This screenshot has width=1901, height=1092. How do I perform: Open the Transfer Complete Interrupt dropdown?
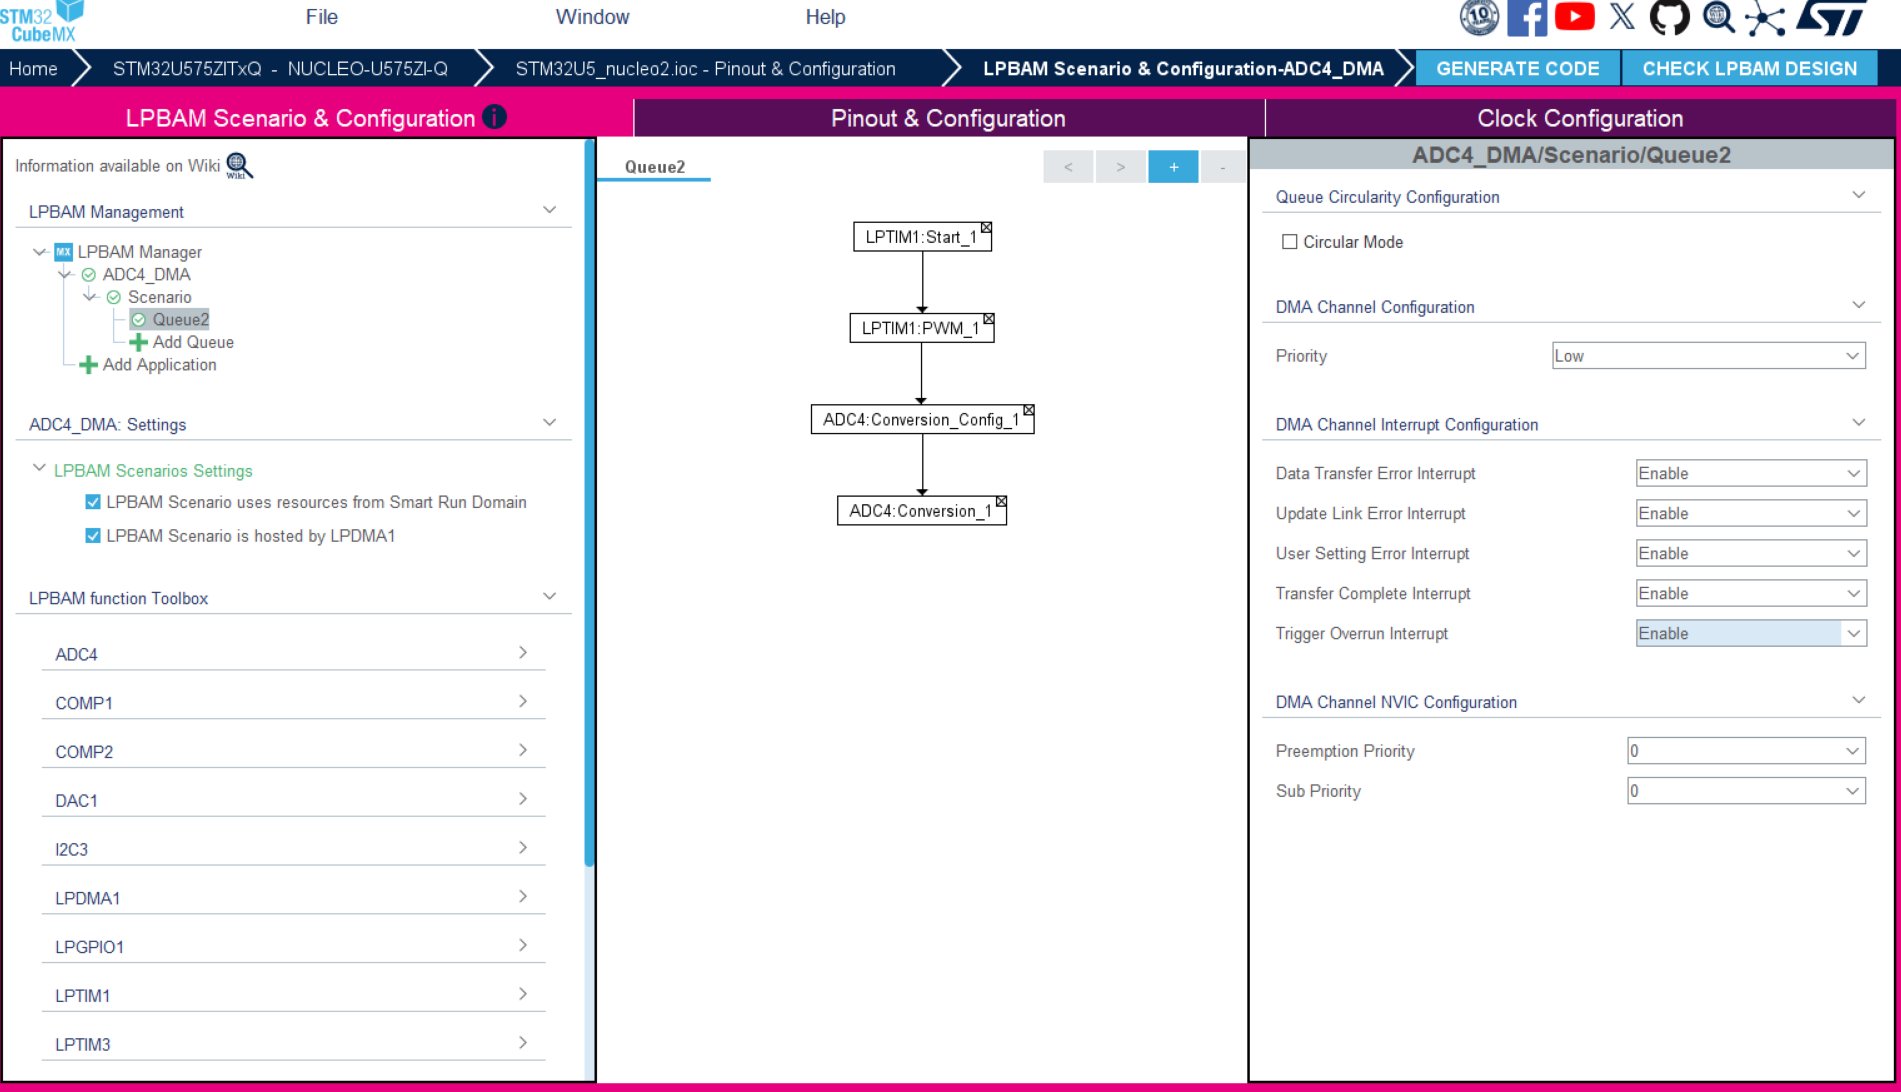(x=1750, y=593)
